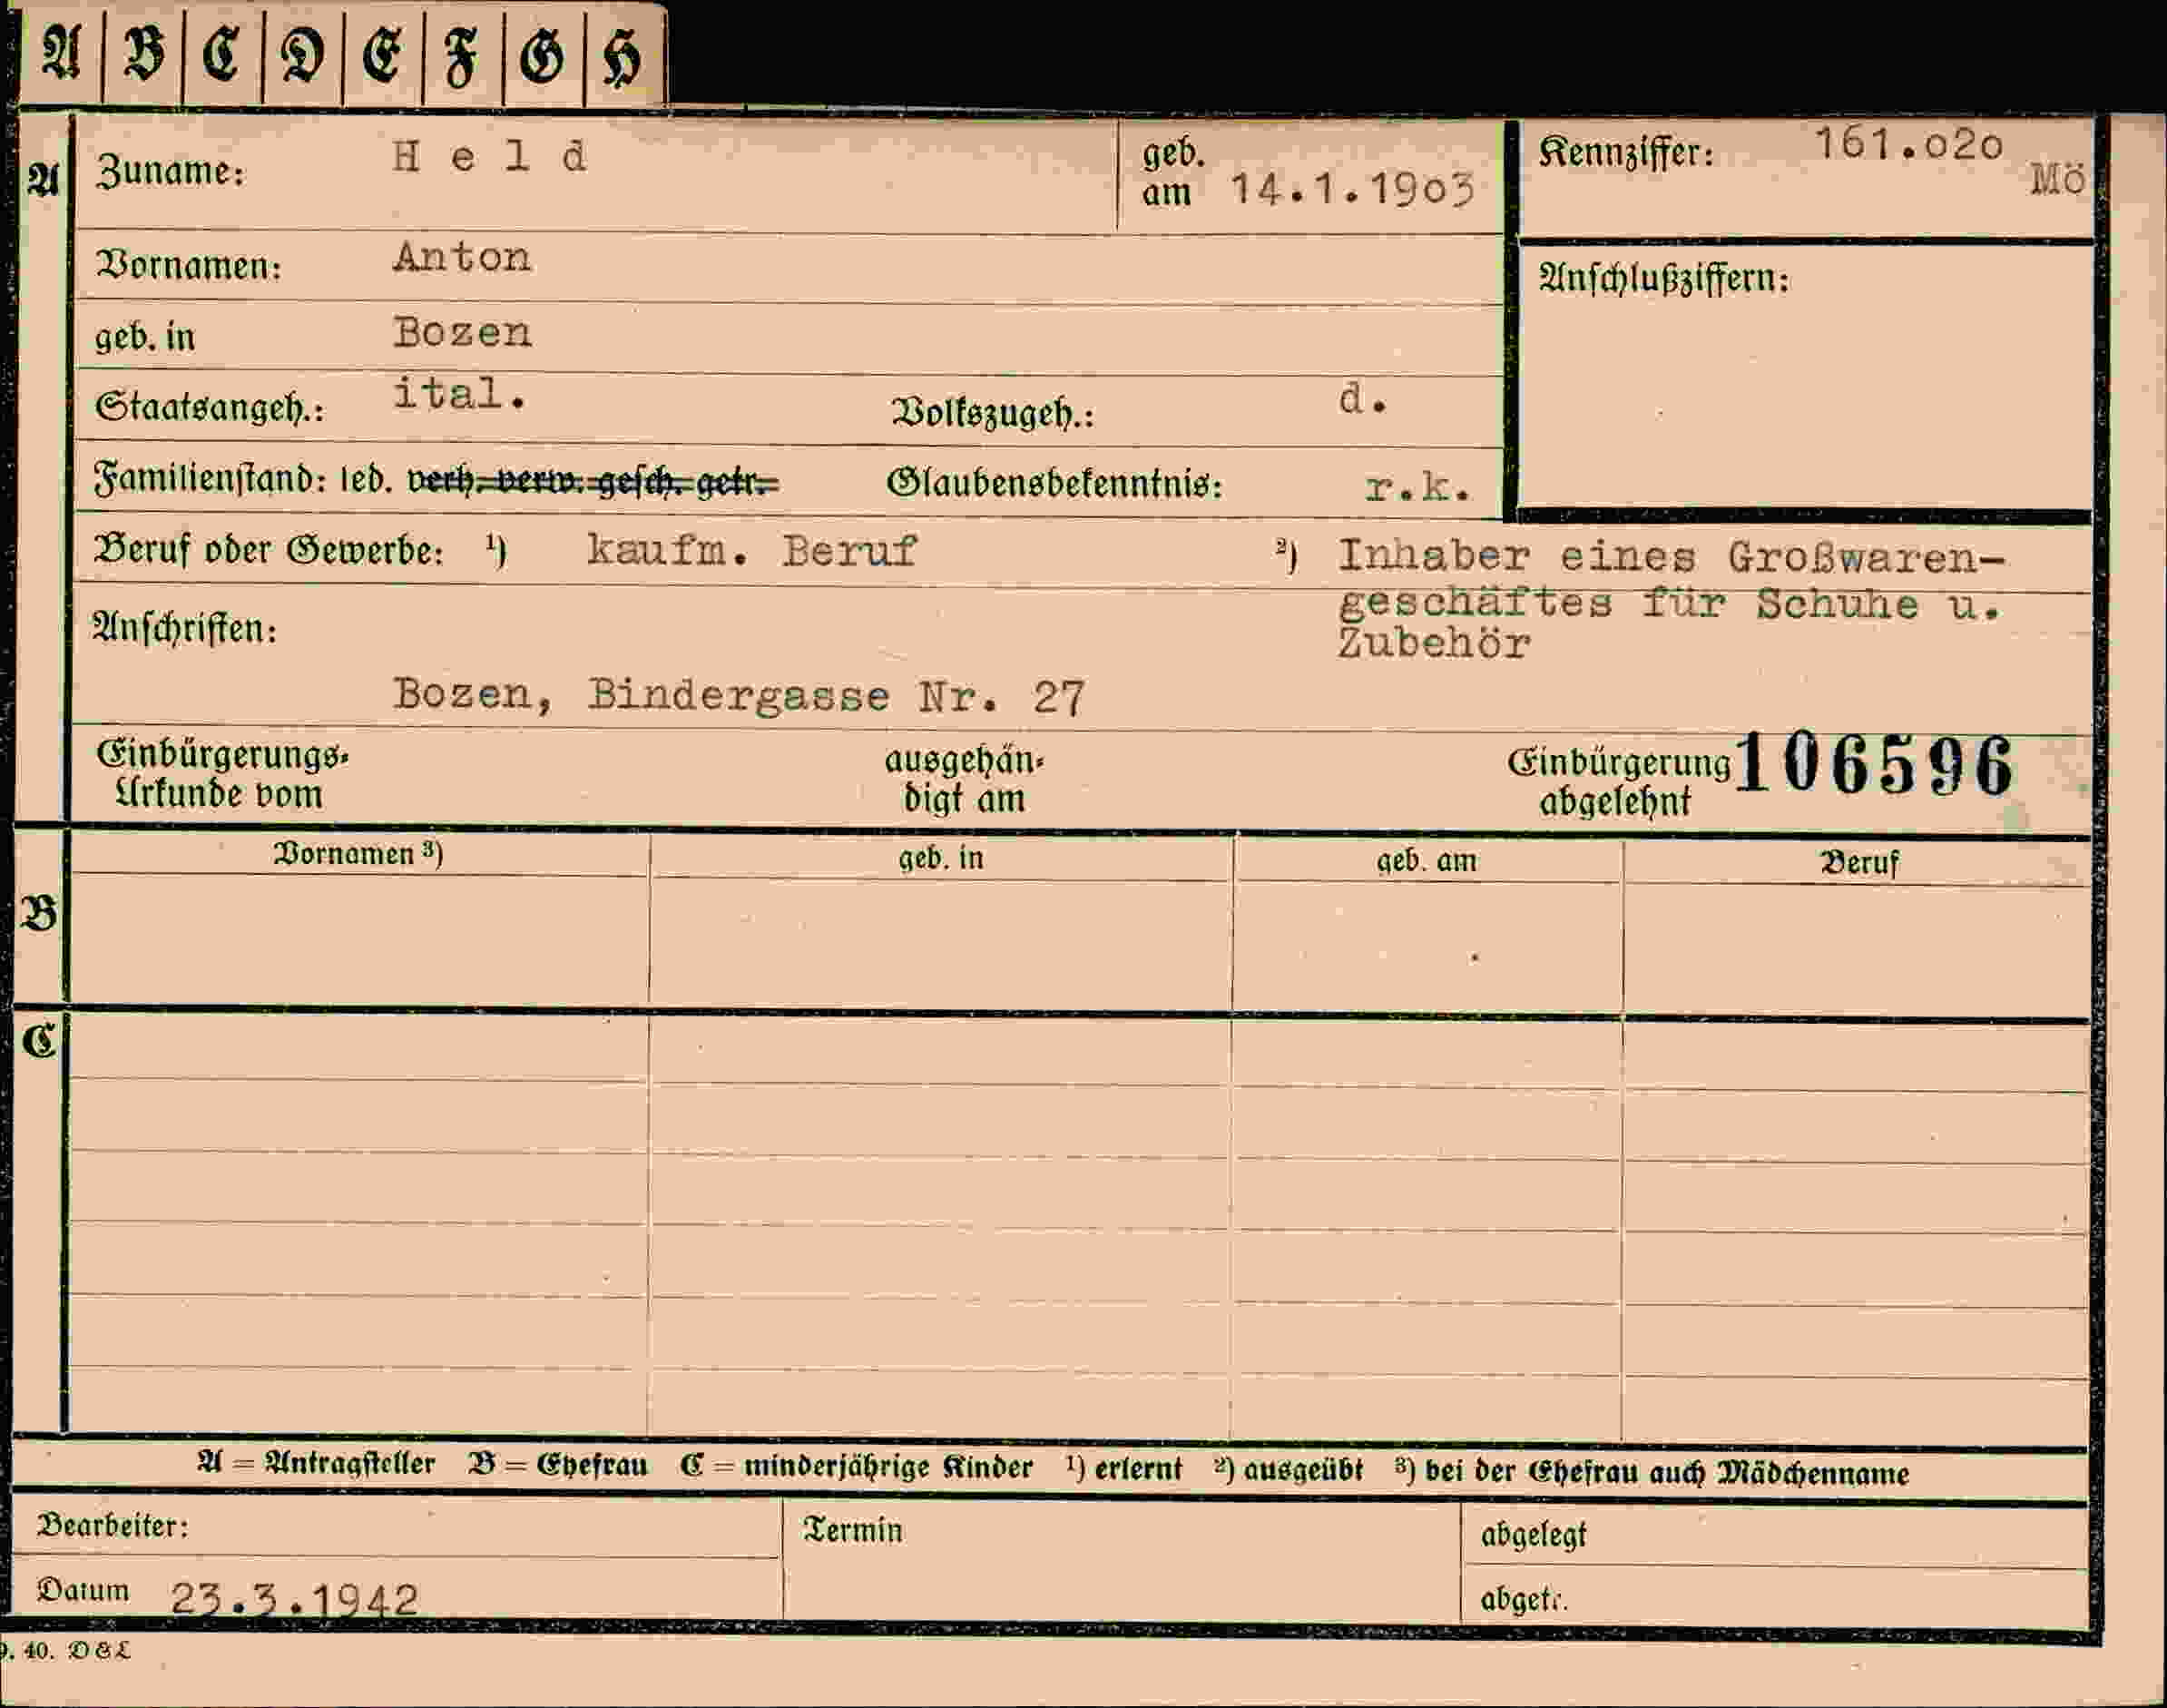This screenshot has height=1708, width=2167.
Task: Click the "Staatsangeh.:" label
Action: point(210,408)
